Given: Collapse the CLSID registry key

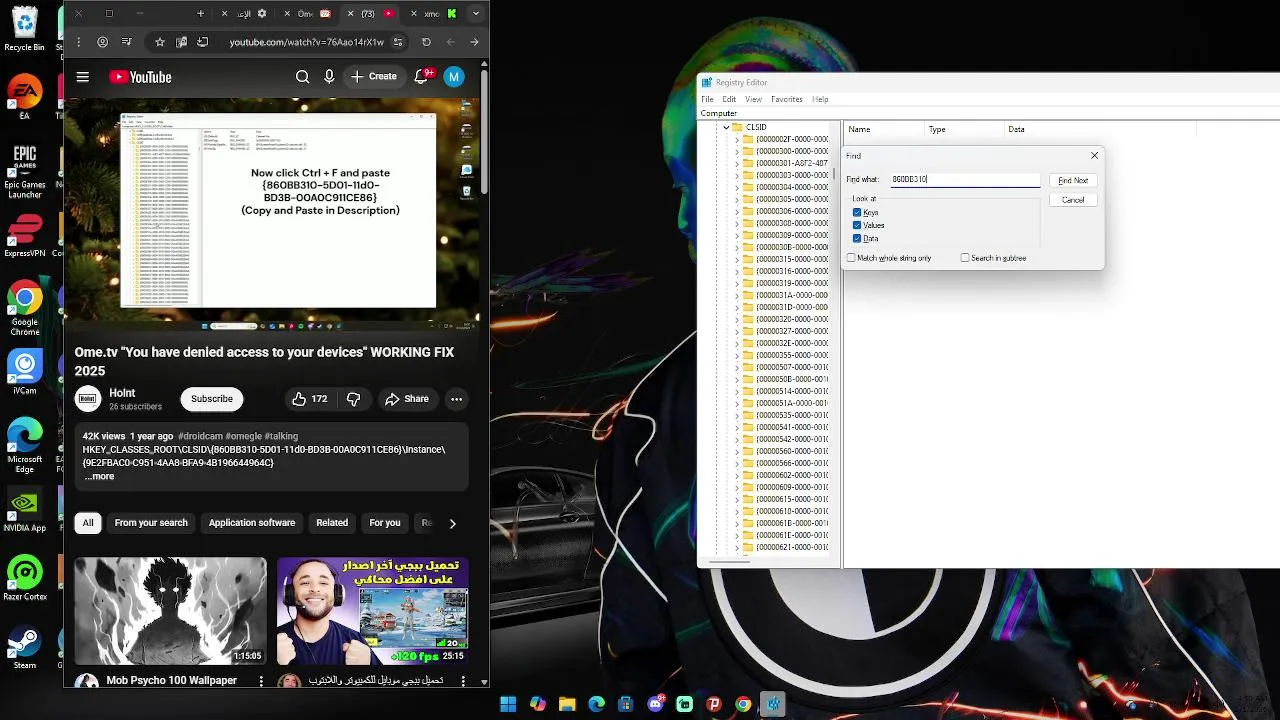Looking at the screenshot, I should (726, 127).
